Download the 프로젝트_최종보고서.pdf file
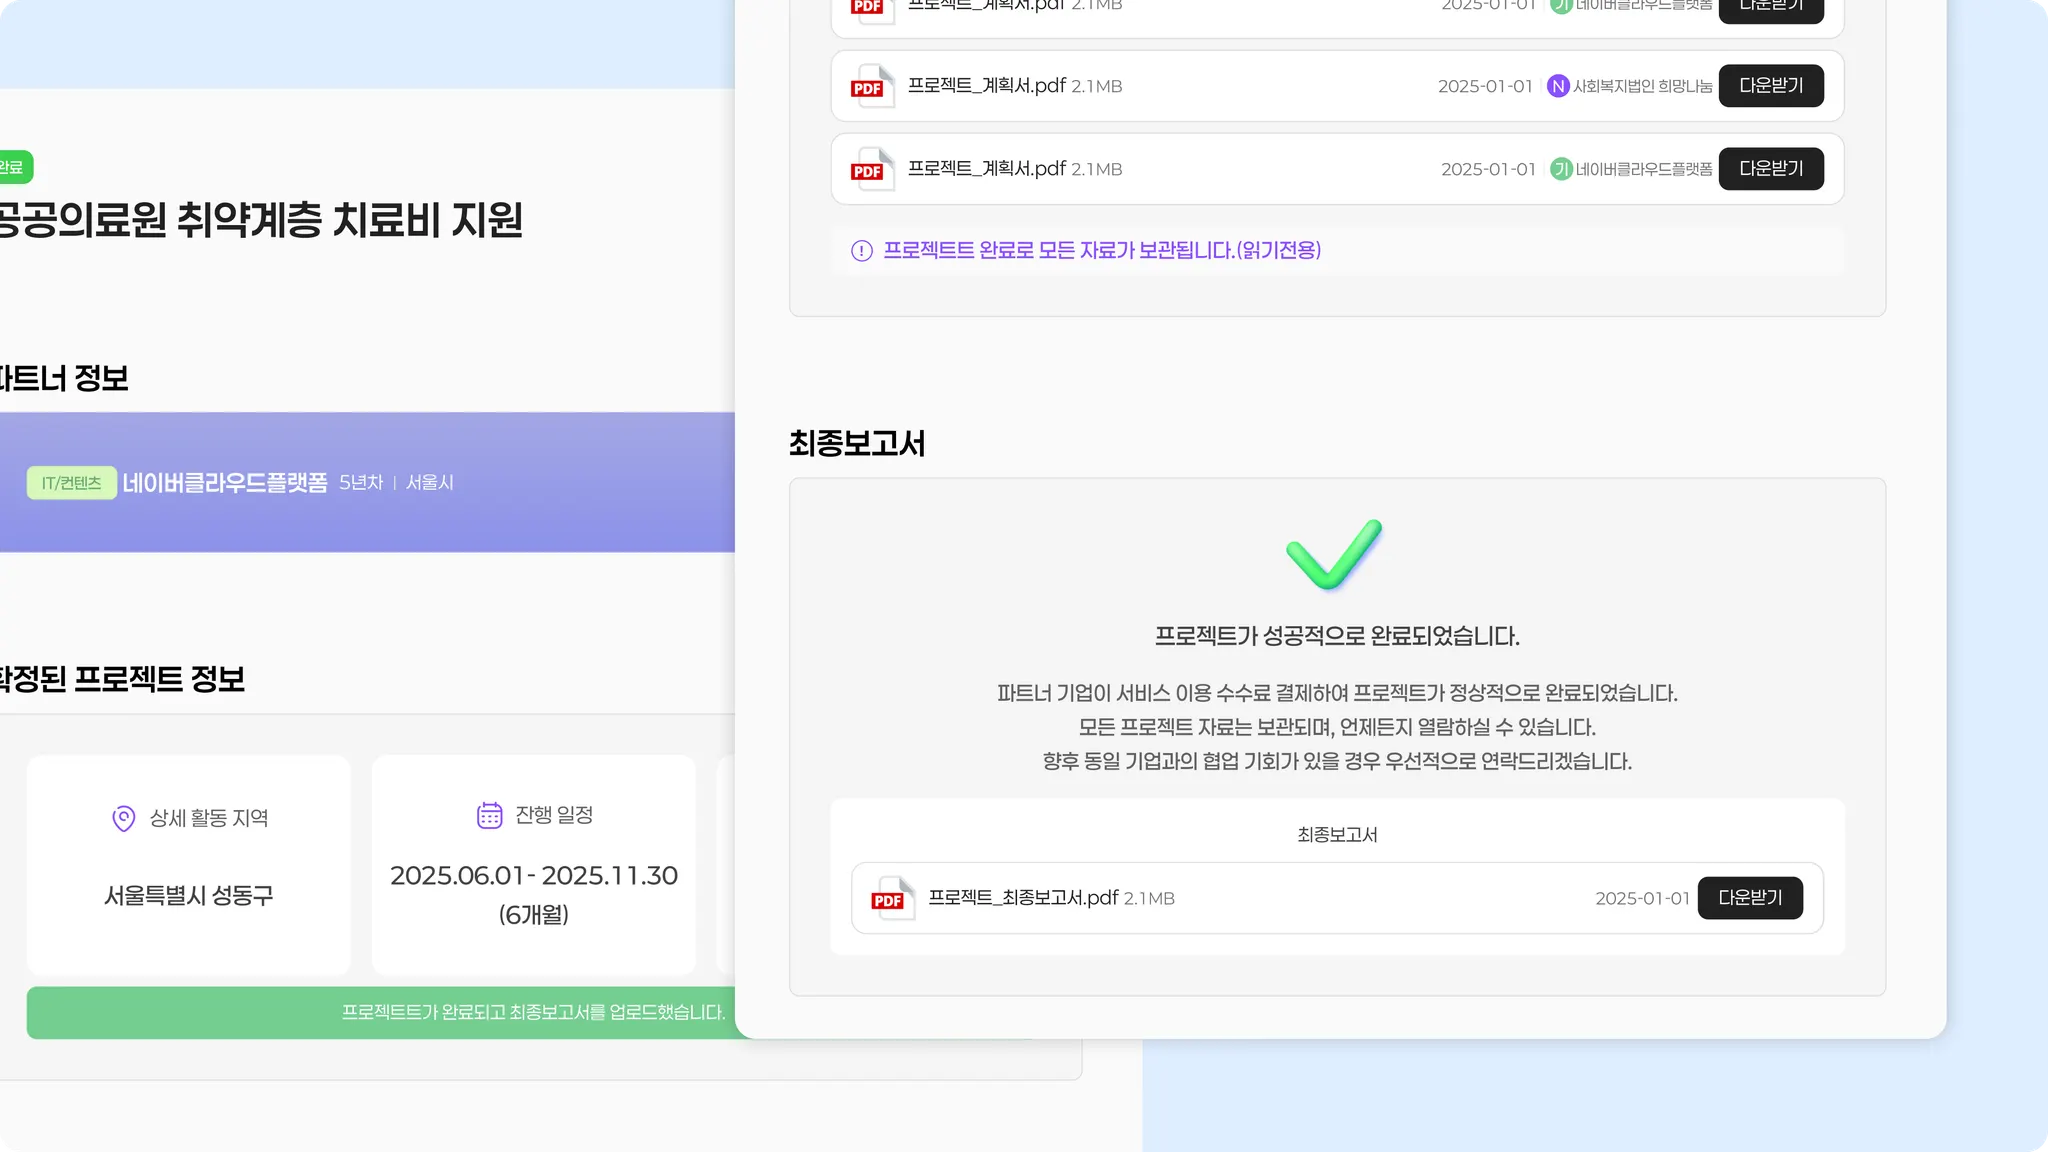Screen dimensions: 2048x1152 [x=1749, y=898]
